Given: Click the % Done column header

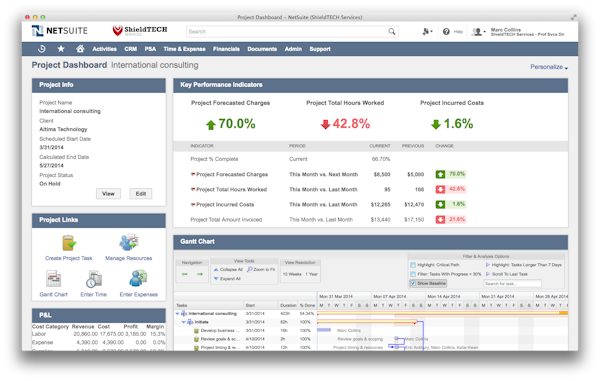Looking at the screenshot, I should (x=307, y=305).
